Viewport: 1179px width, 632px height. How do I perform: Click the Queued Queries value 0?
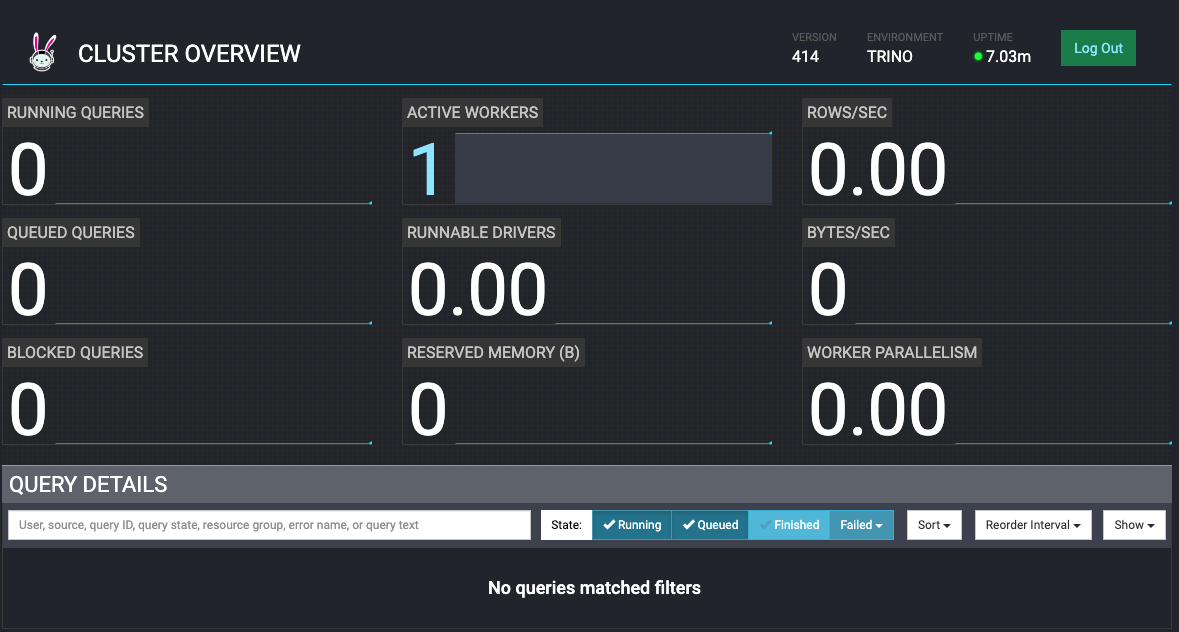[x=28, y=290]
